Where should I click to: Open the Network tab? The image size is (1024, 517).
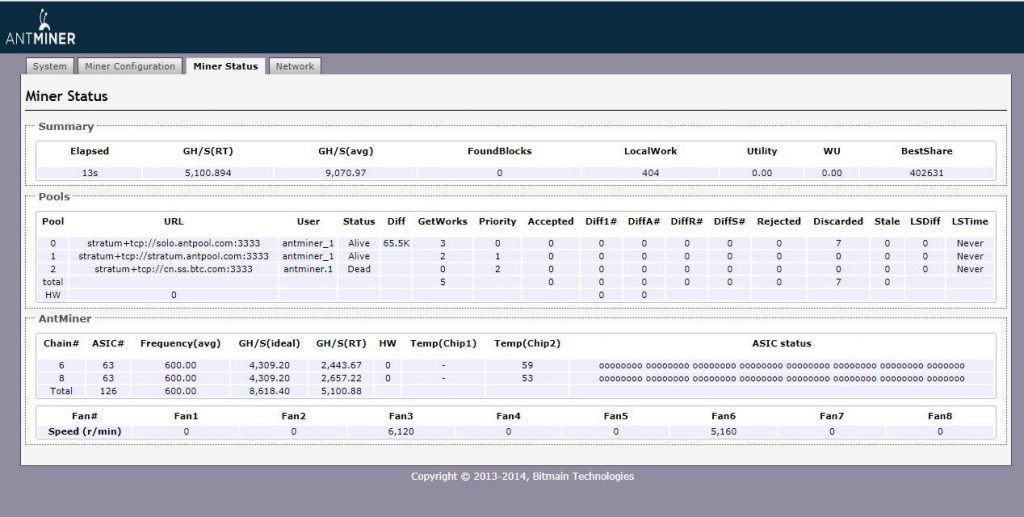pos(295,66)
